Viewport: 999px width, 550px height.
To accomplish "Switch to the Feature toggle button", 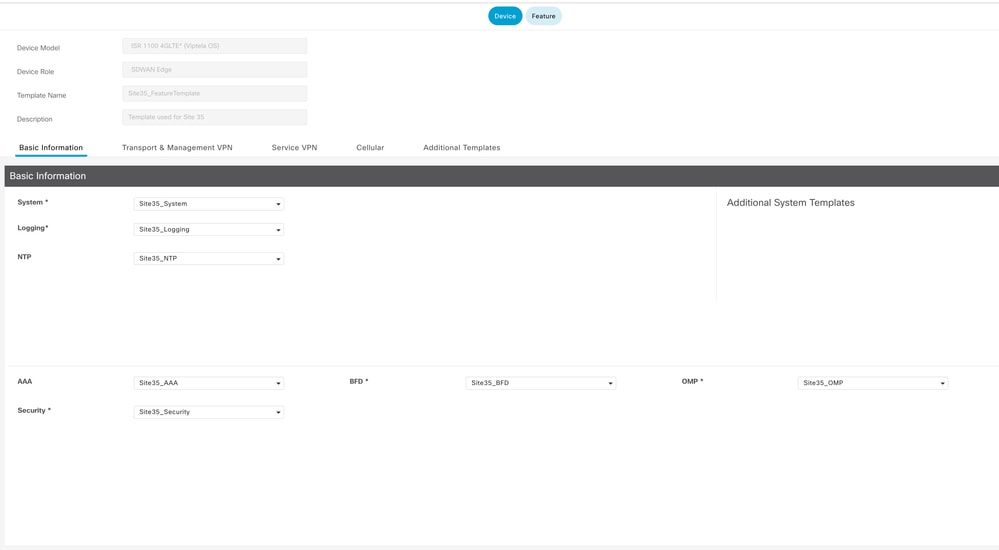I will tap(543, 16).
